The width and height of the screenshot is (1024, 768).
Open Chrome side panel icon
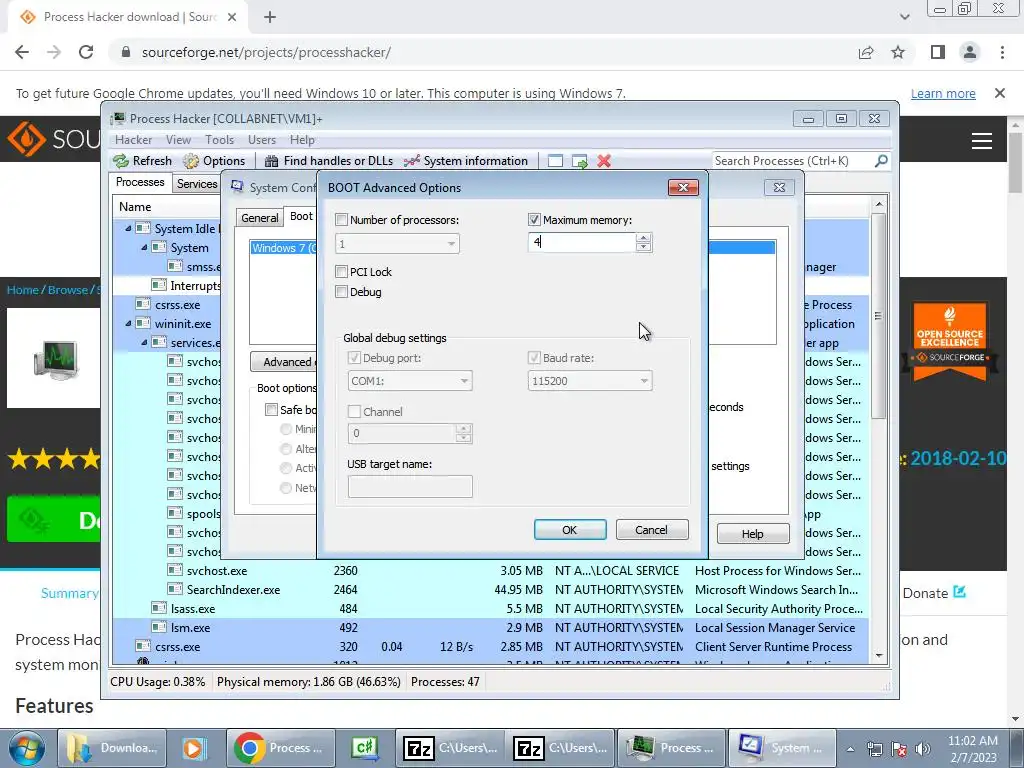(x=938, y=52)
